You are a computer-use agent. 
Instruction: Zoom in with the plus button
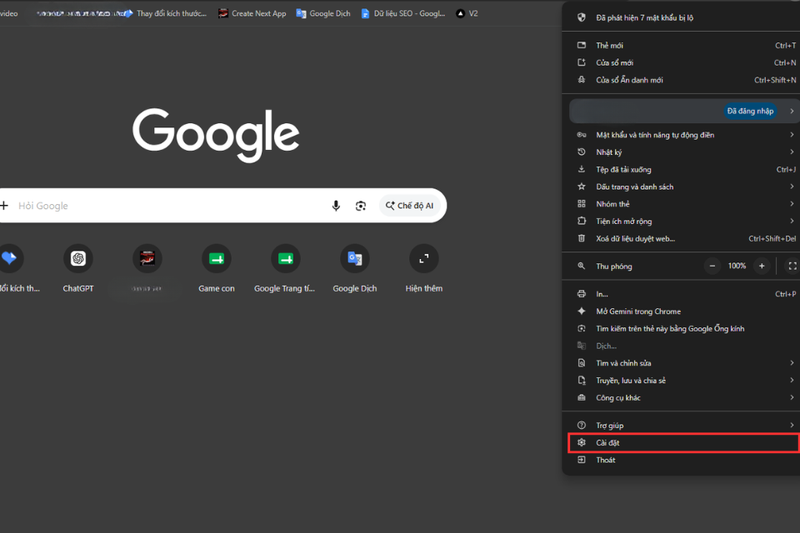click(762, 266)
